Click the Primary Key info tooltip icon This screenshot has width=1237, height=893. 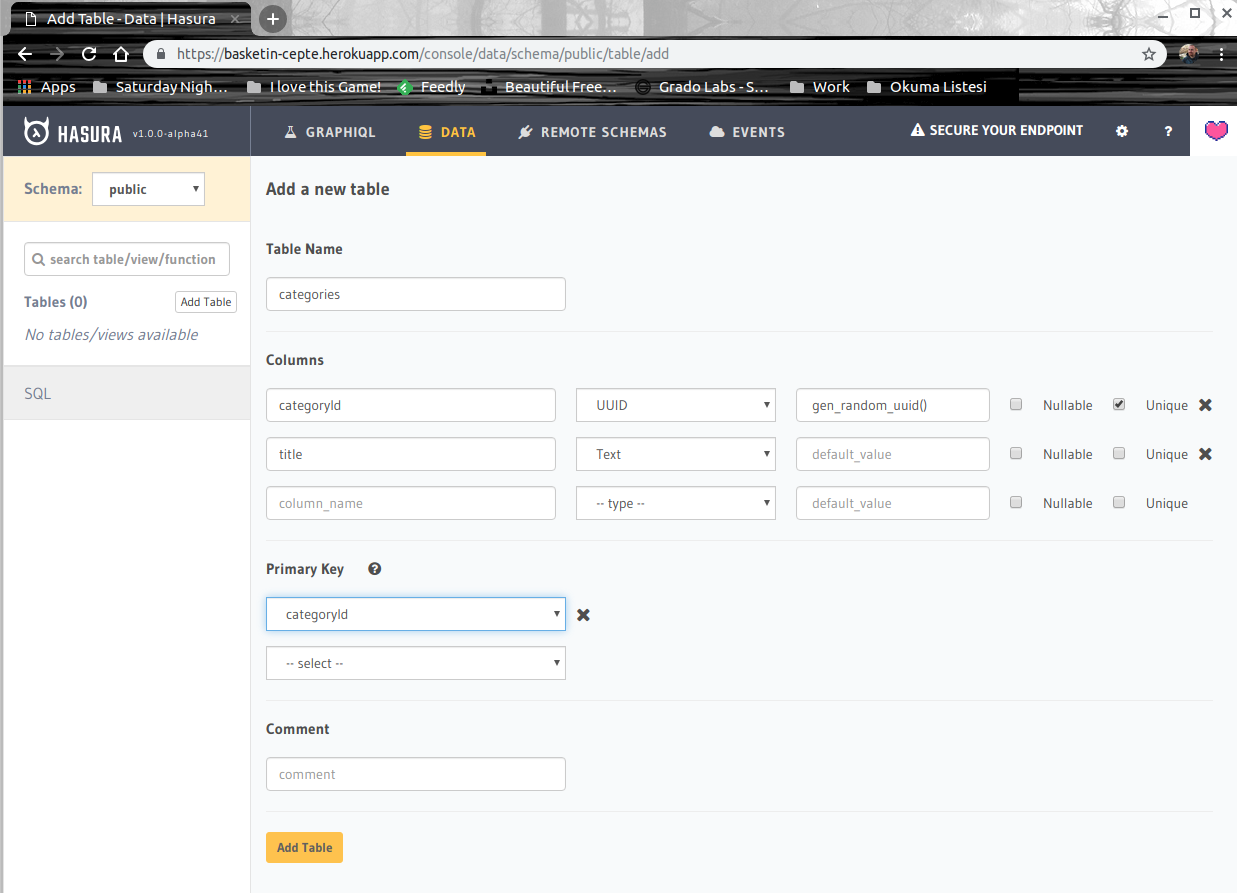coord(375,569)
